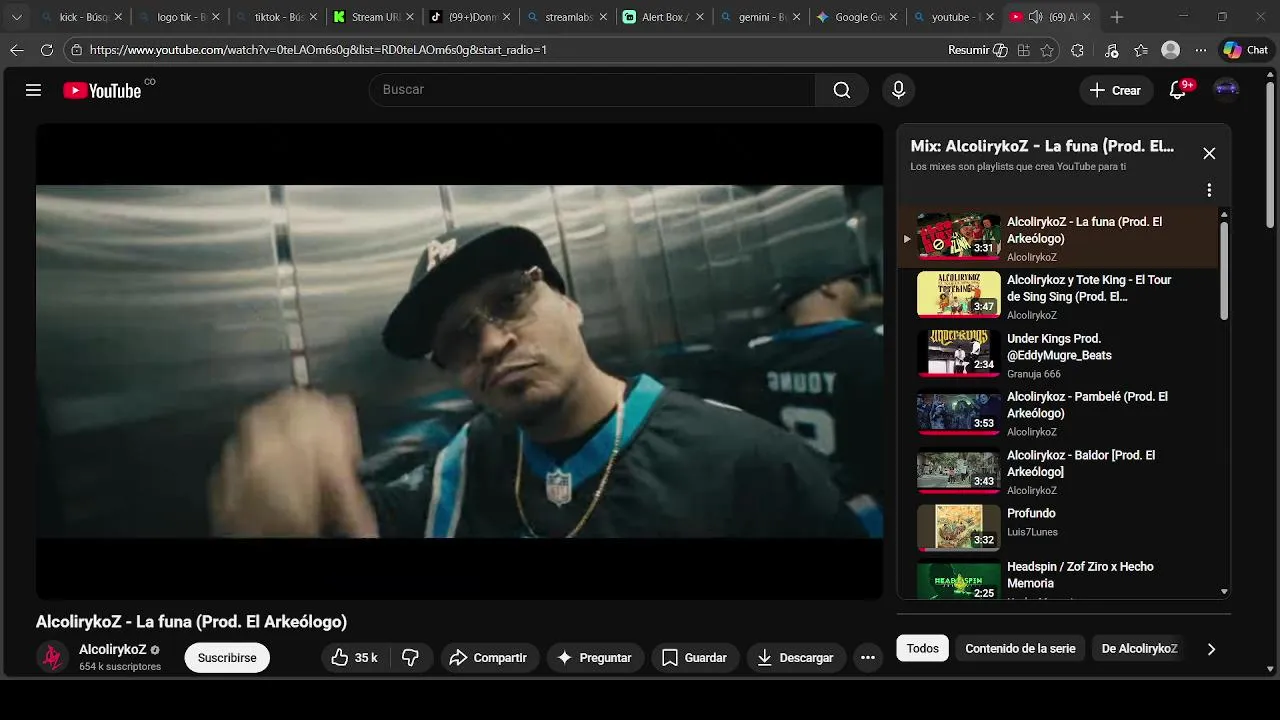
Task: Add this page to favorites star
Action: (x=1047, y=50)
